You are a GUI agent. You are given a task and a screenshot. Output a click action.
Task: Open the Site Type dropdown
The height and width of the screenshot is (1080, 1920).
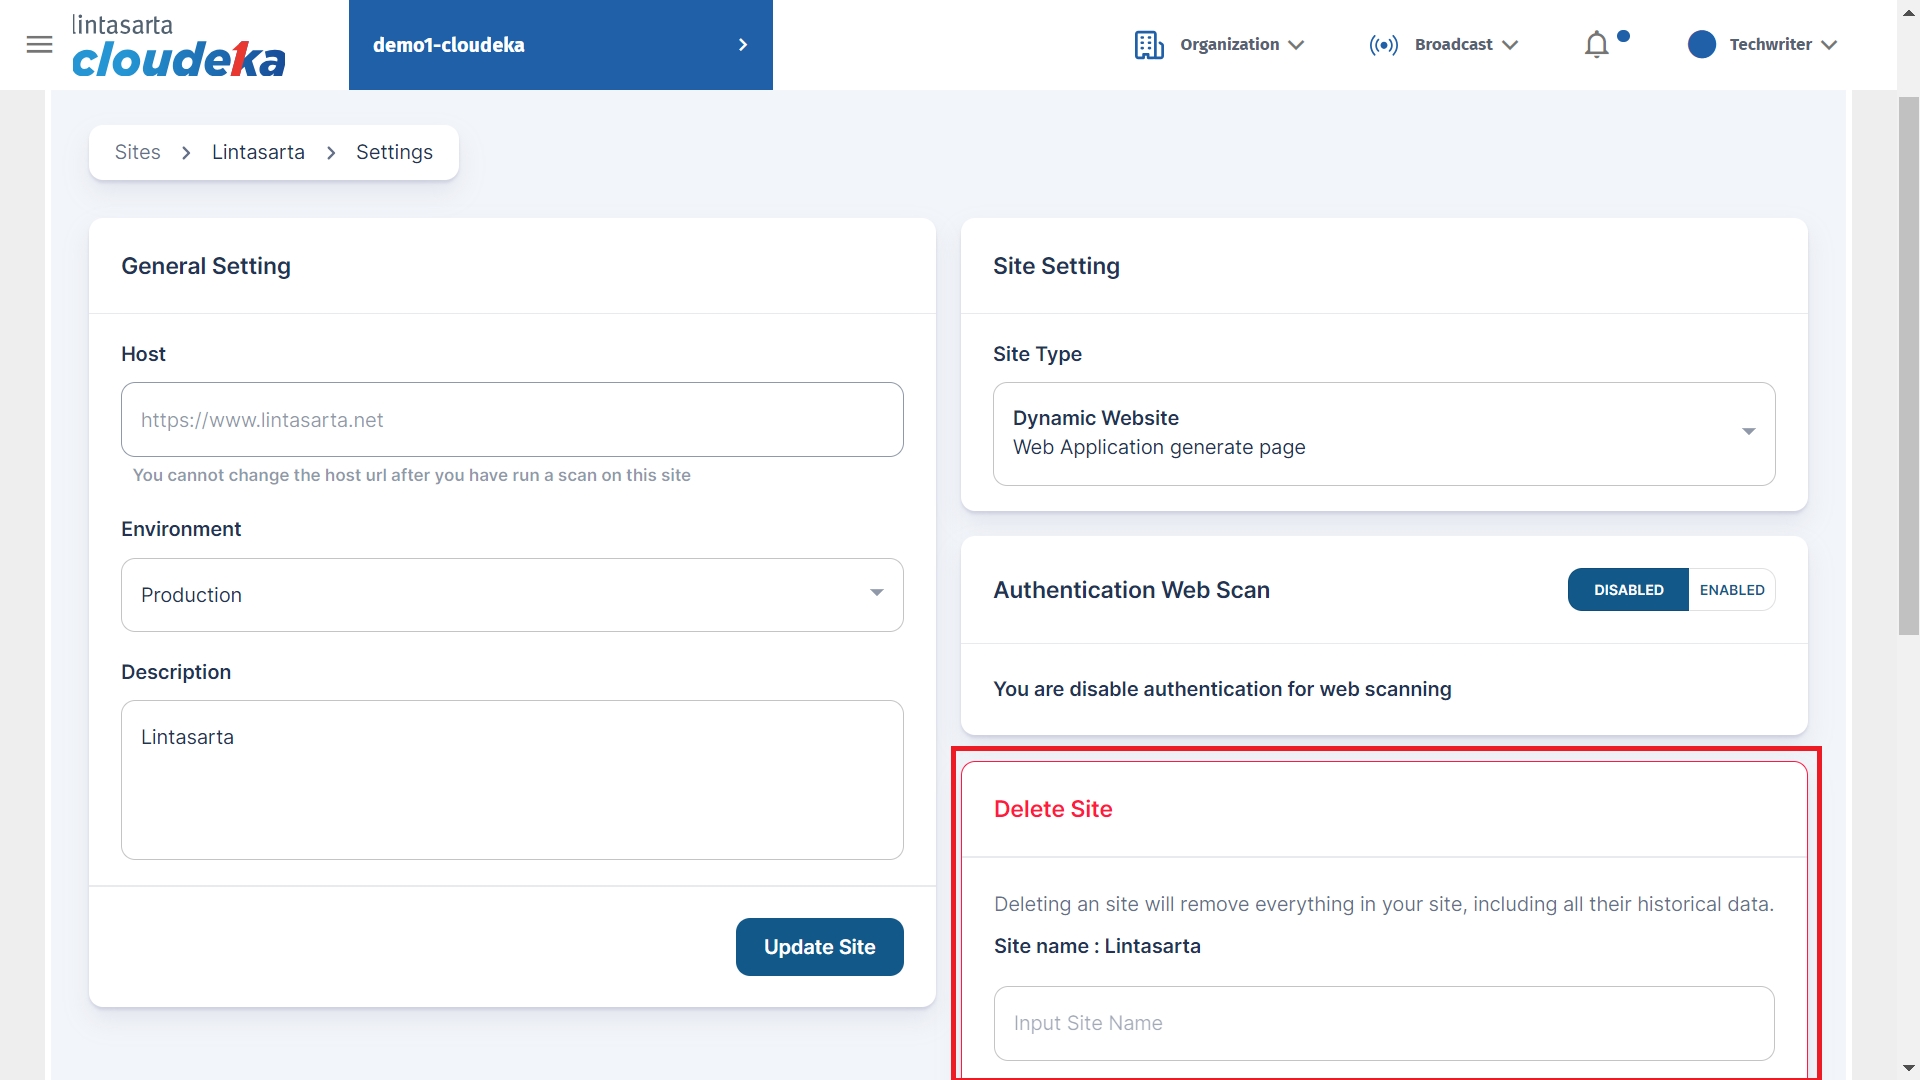click(x=1748, y=433)
